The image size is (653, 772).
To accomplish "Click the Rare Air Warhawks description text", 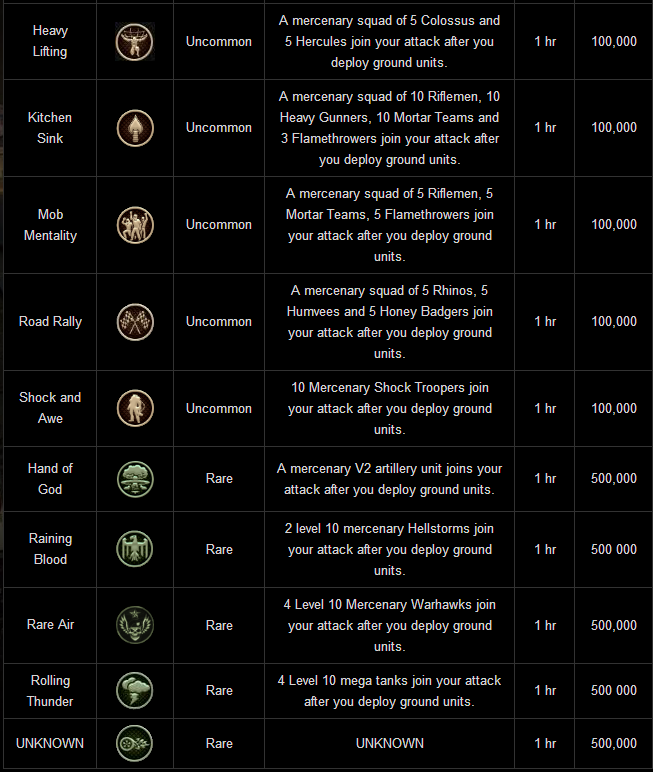I will click(x=390, y=625).
